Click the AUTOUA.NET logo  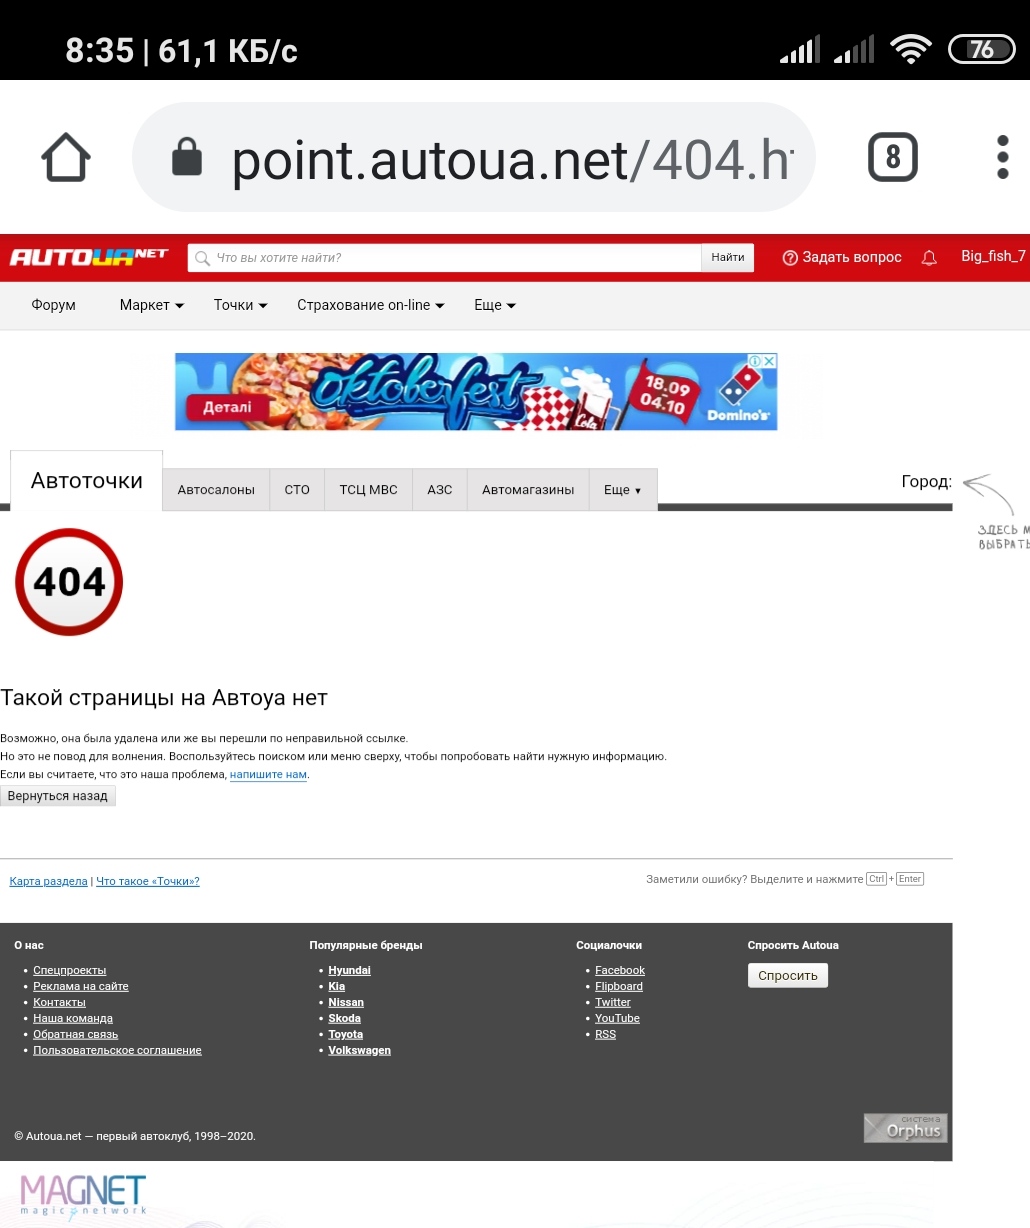89,257
